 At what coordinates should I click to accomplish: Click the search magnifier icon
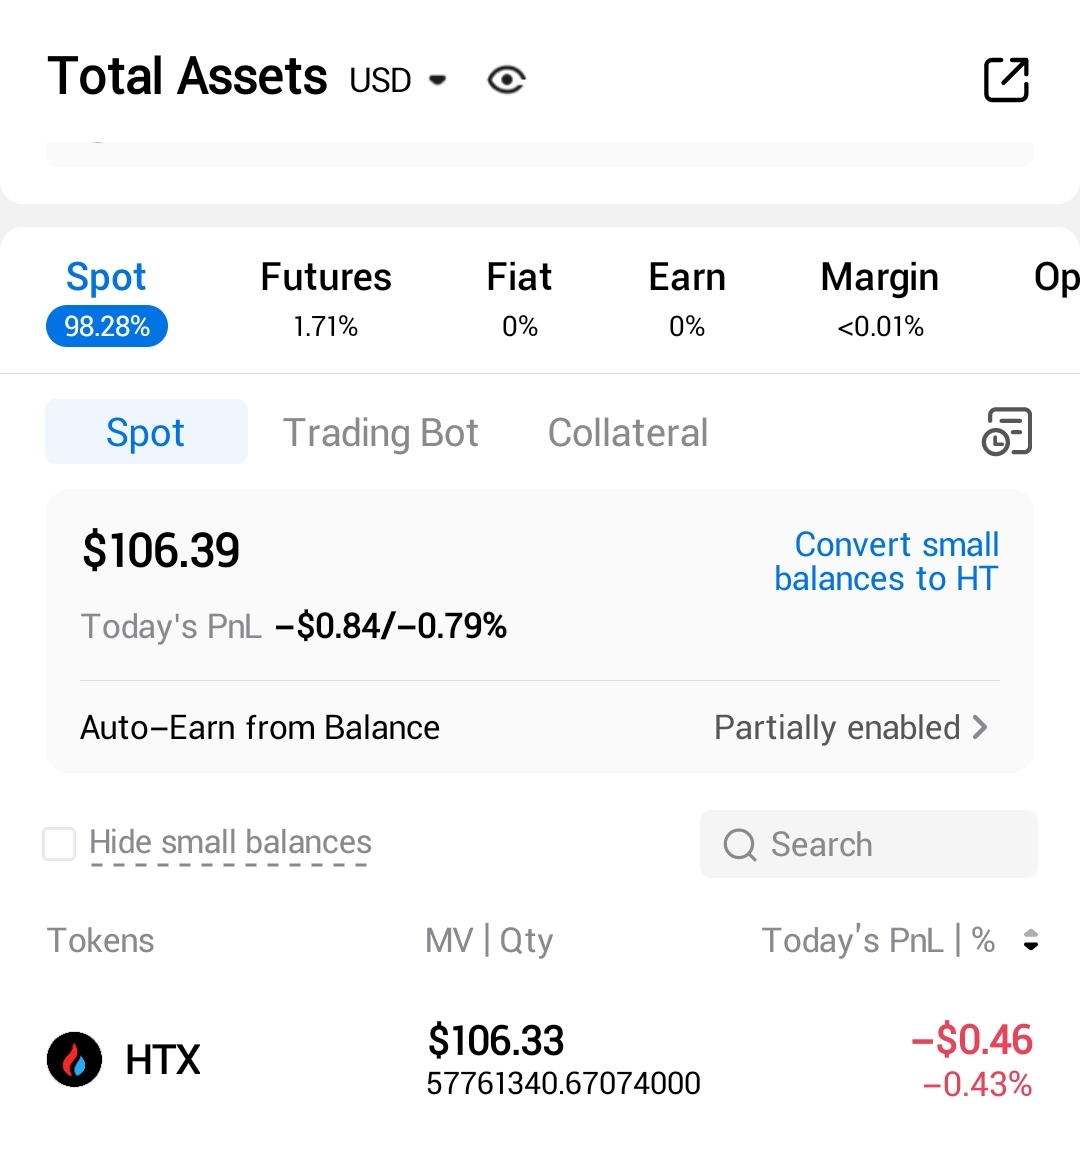tap(740, 845)
